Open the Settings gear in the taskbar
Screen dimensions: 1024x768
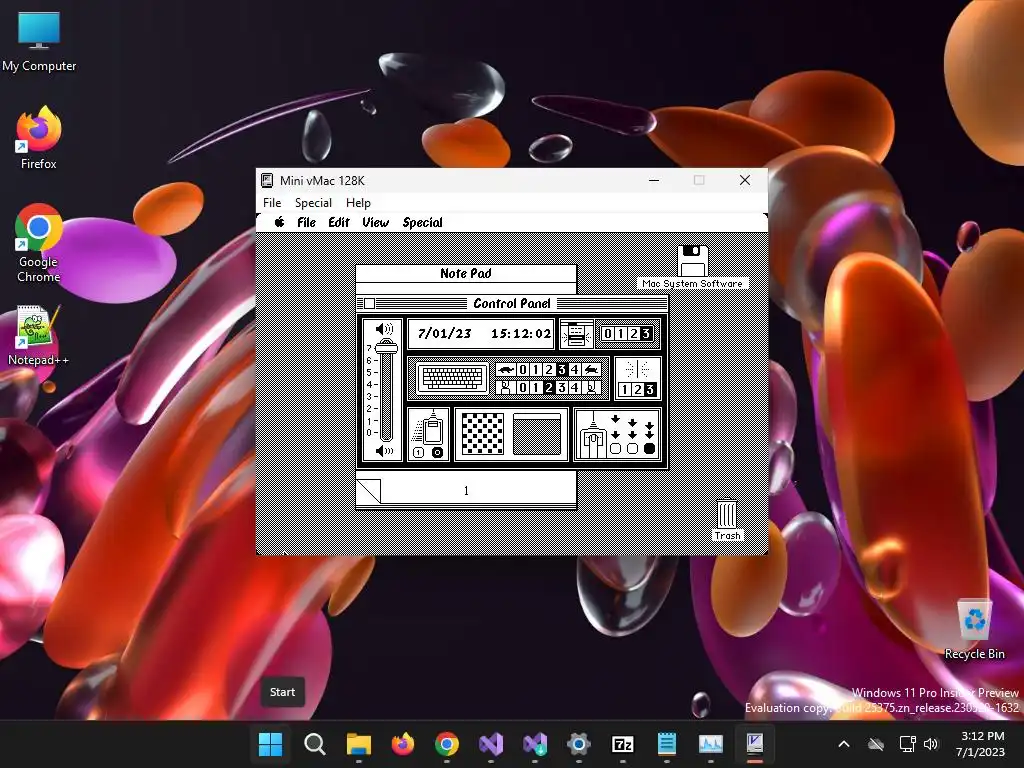coord(579,744)
